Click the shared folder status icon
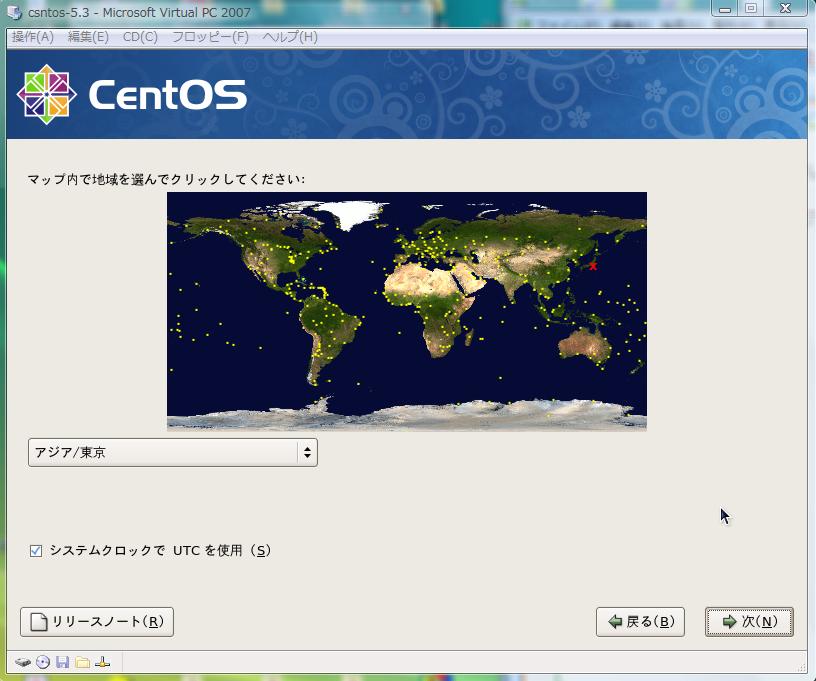This screenshot has width=816, height=681. point(82,662)
